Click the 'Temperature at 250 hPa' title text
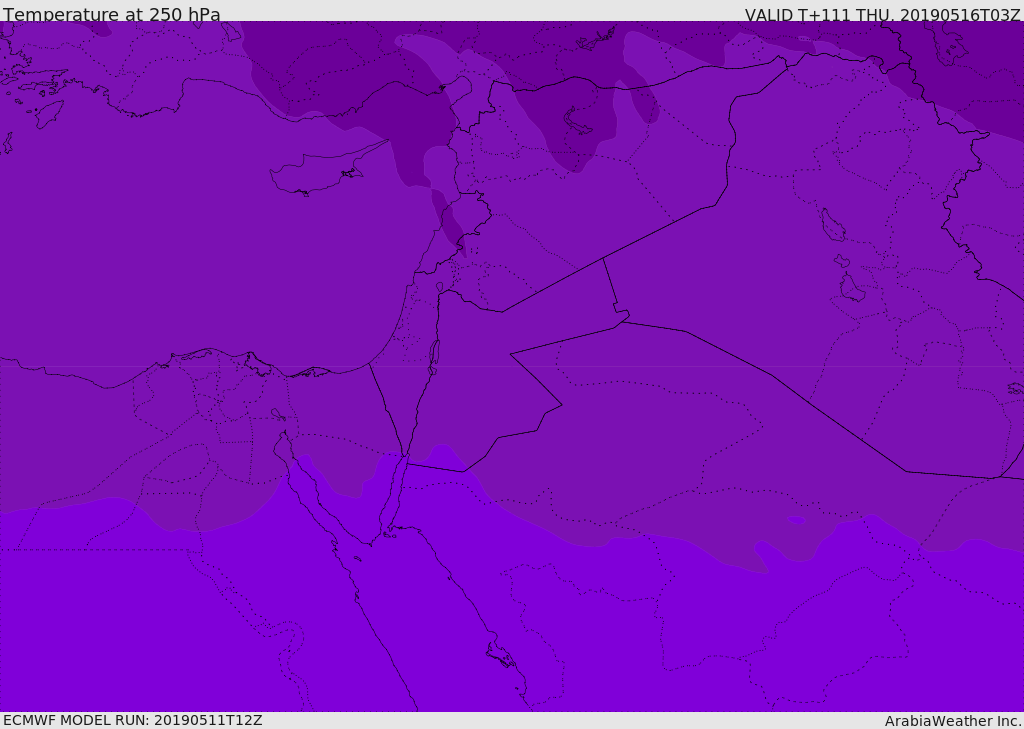This screenshot has height=729, width=1024. click(x=112, y=14)
